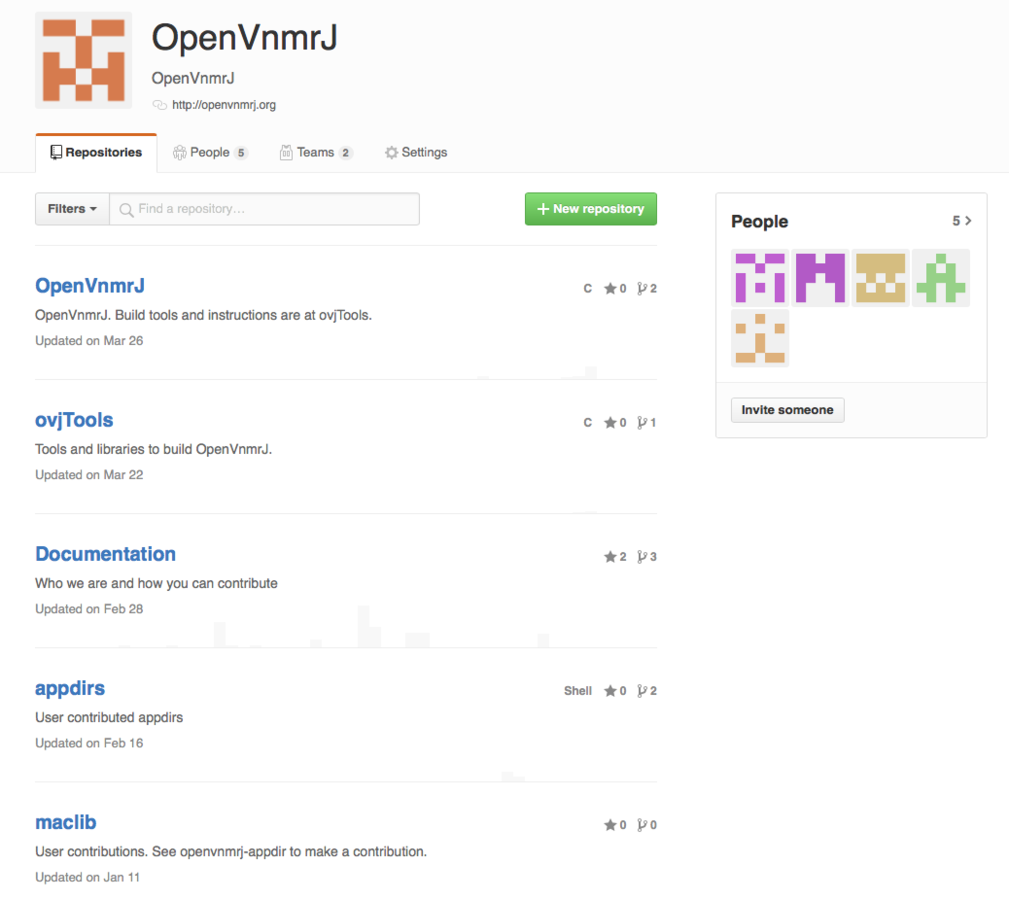Click 'Updated on Jan 11' text
Viewport: 1009px width, 900px height.
(x=88, y=877)
